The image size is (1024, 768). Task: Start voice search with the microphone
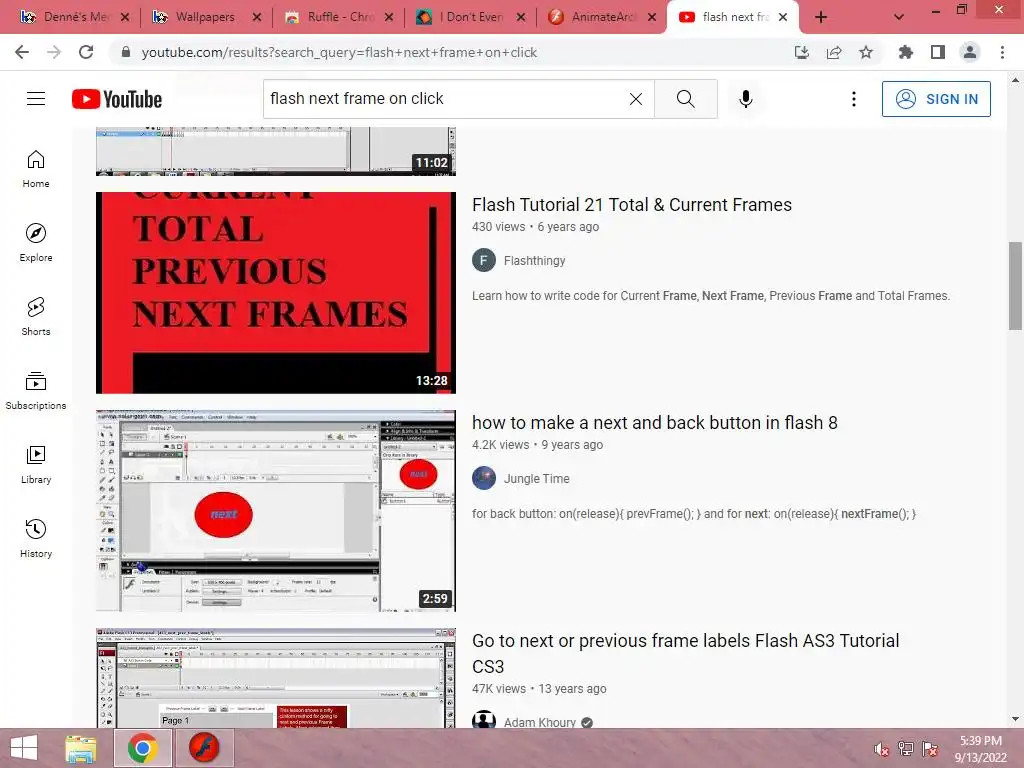(x=746, y=99)
